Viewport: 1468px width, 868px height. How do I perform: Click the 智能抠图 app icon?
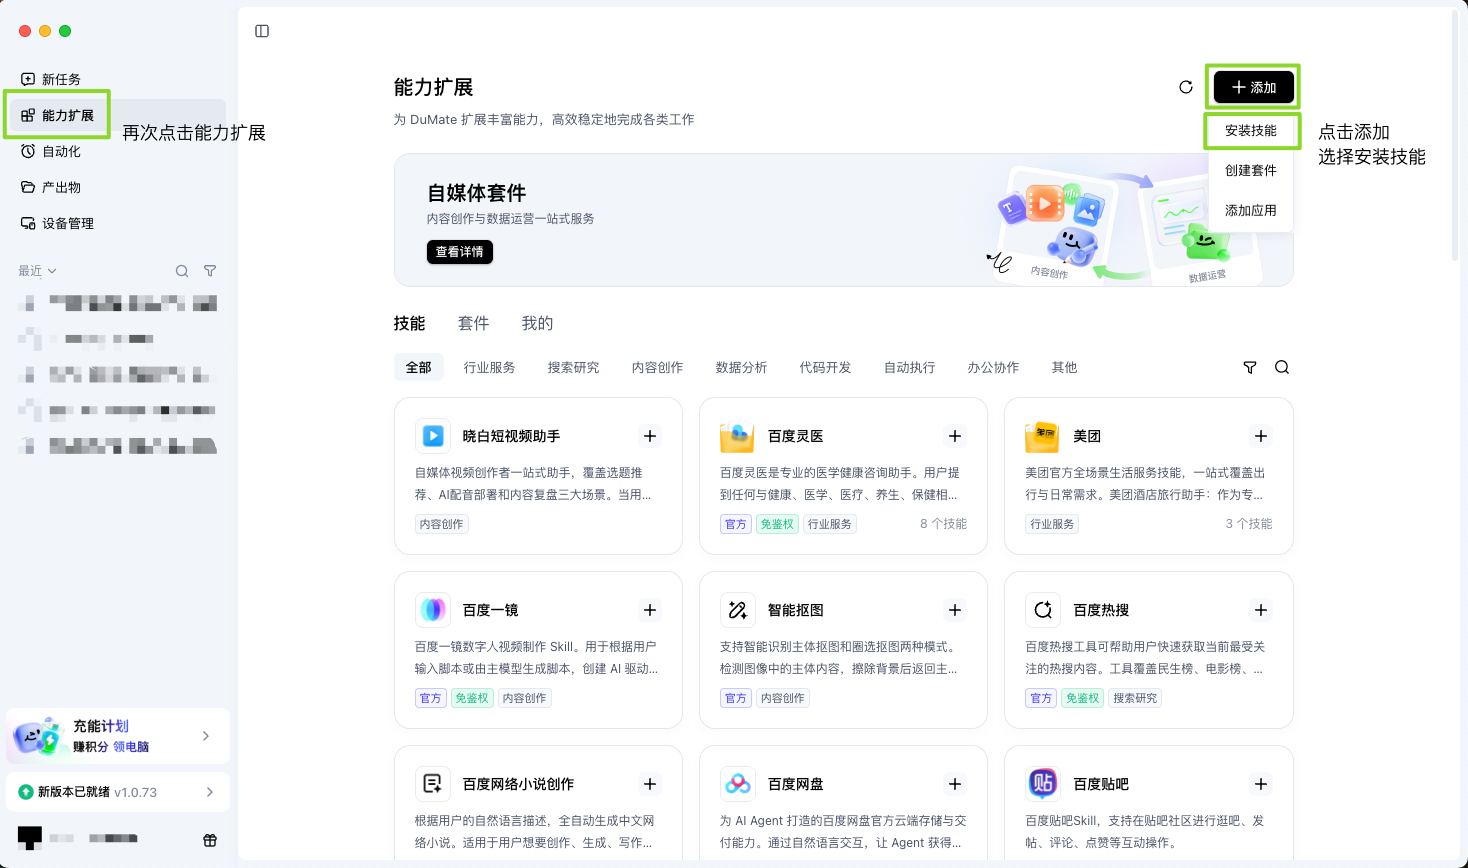[x=738, y=610]
